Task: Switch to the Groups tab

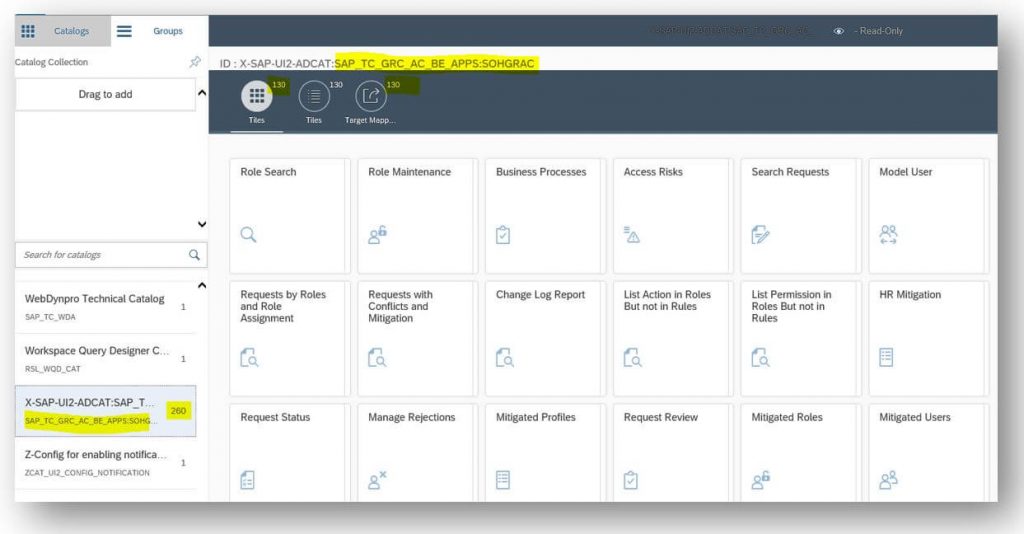Action: point(168,31)
